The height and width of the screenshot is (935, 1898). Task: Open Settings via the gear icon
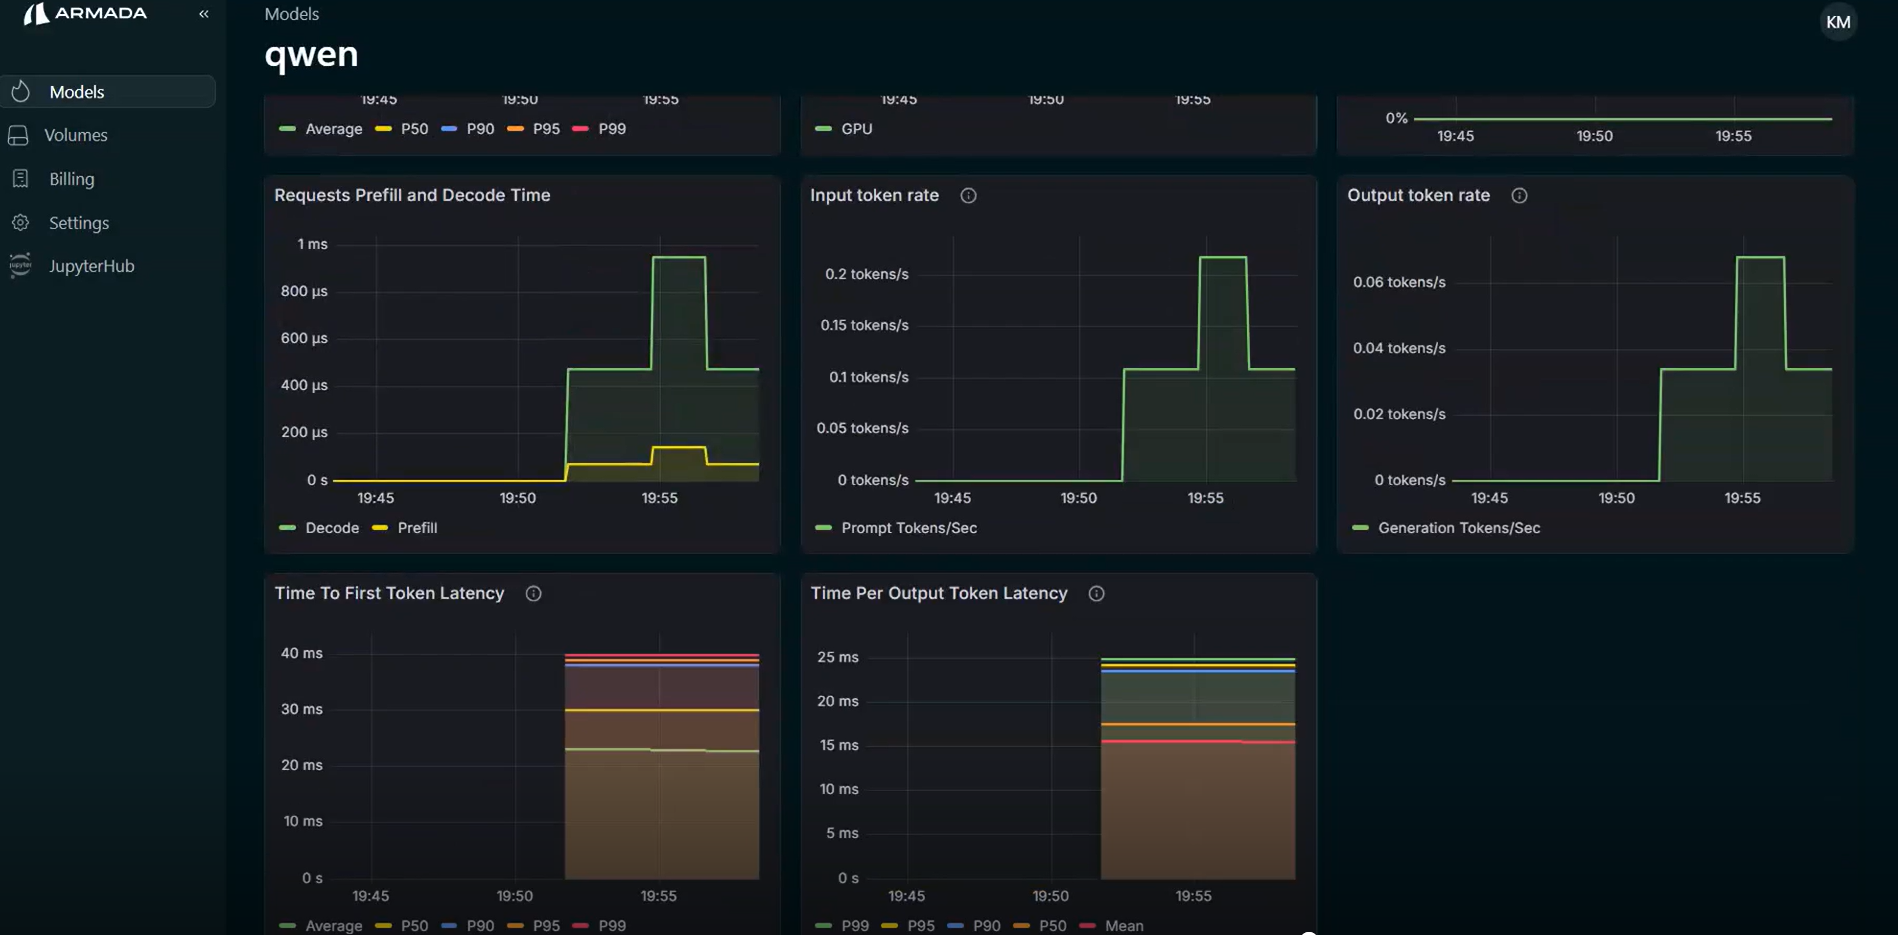pyautogui.click(x=20, y=222)
